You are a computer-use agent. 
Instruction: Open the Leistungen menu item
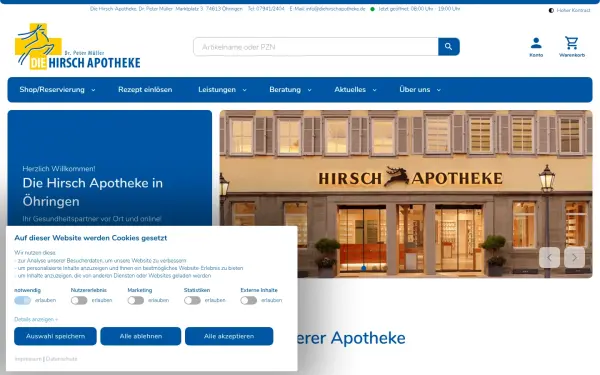tap(217, 90)
